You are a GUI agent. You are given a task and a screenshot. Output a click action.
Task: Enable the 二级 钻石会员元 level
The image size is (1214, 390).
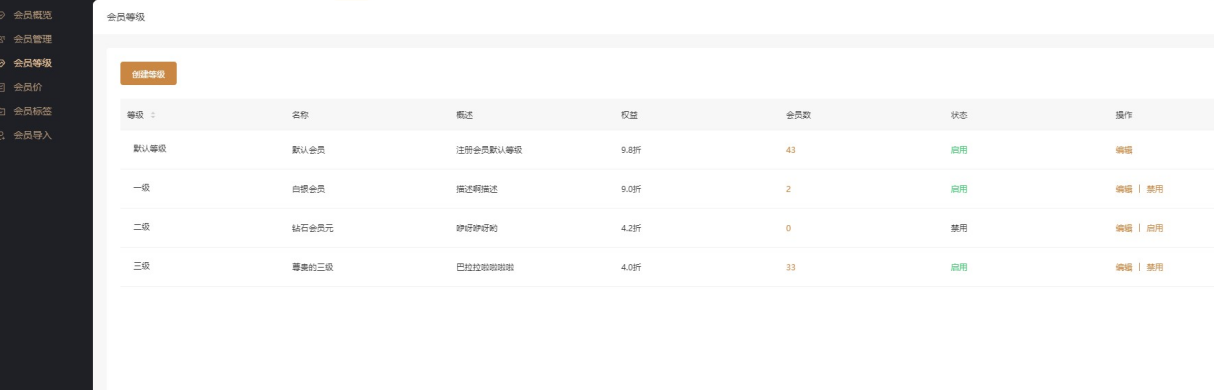(x=1155, y=227)
